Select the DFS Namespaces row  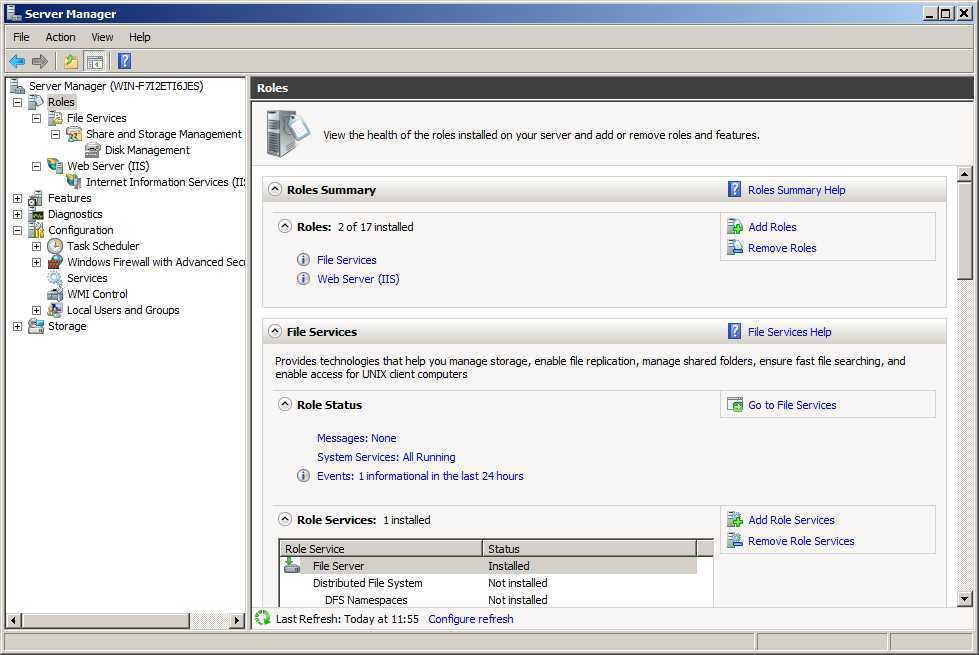(x=488, y=599)
